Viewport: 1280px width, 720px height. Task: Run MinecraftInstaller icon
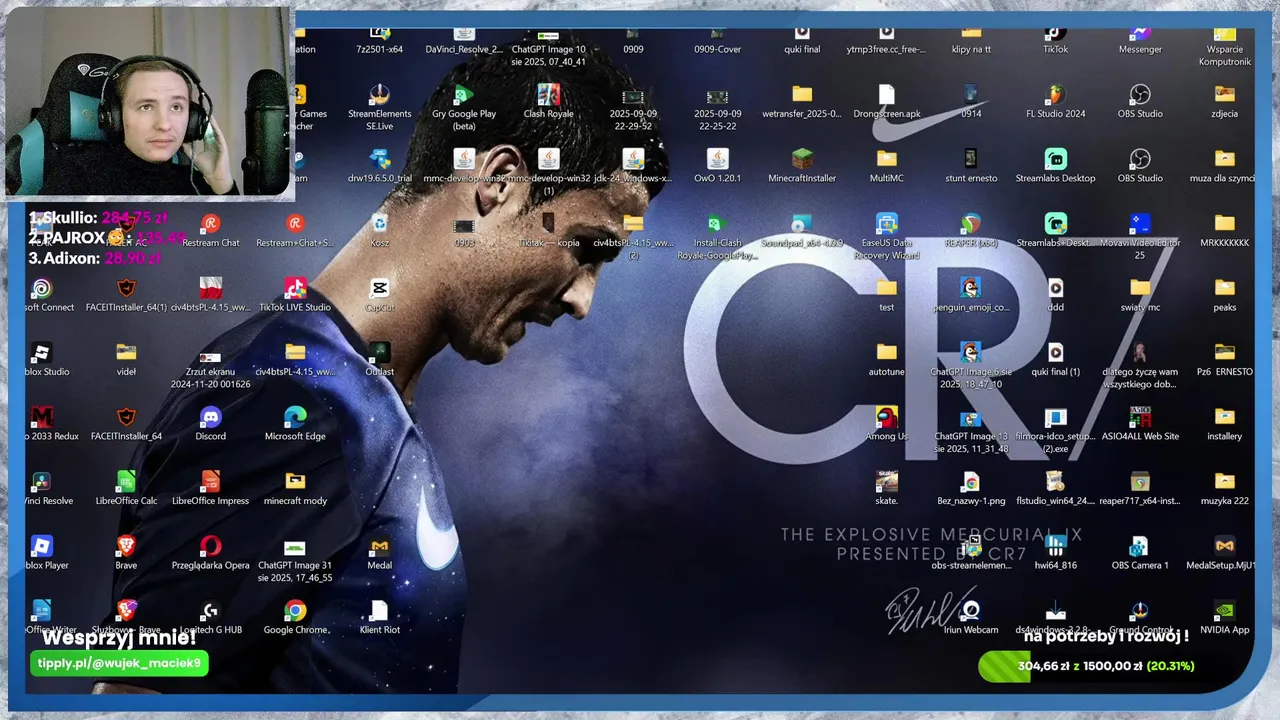[x=802, y=165]
